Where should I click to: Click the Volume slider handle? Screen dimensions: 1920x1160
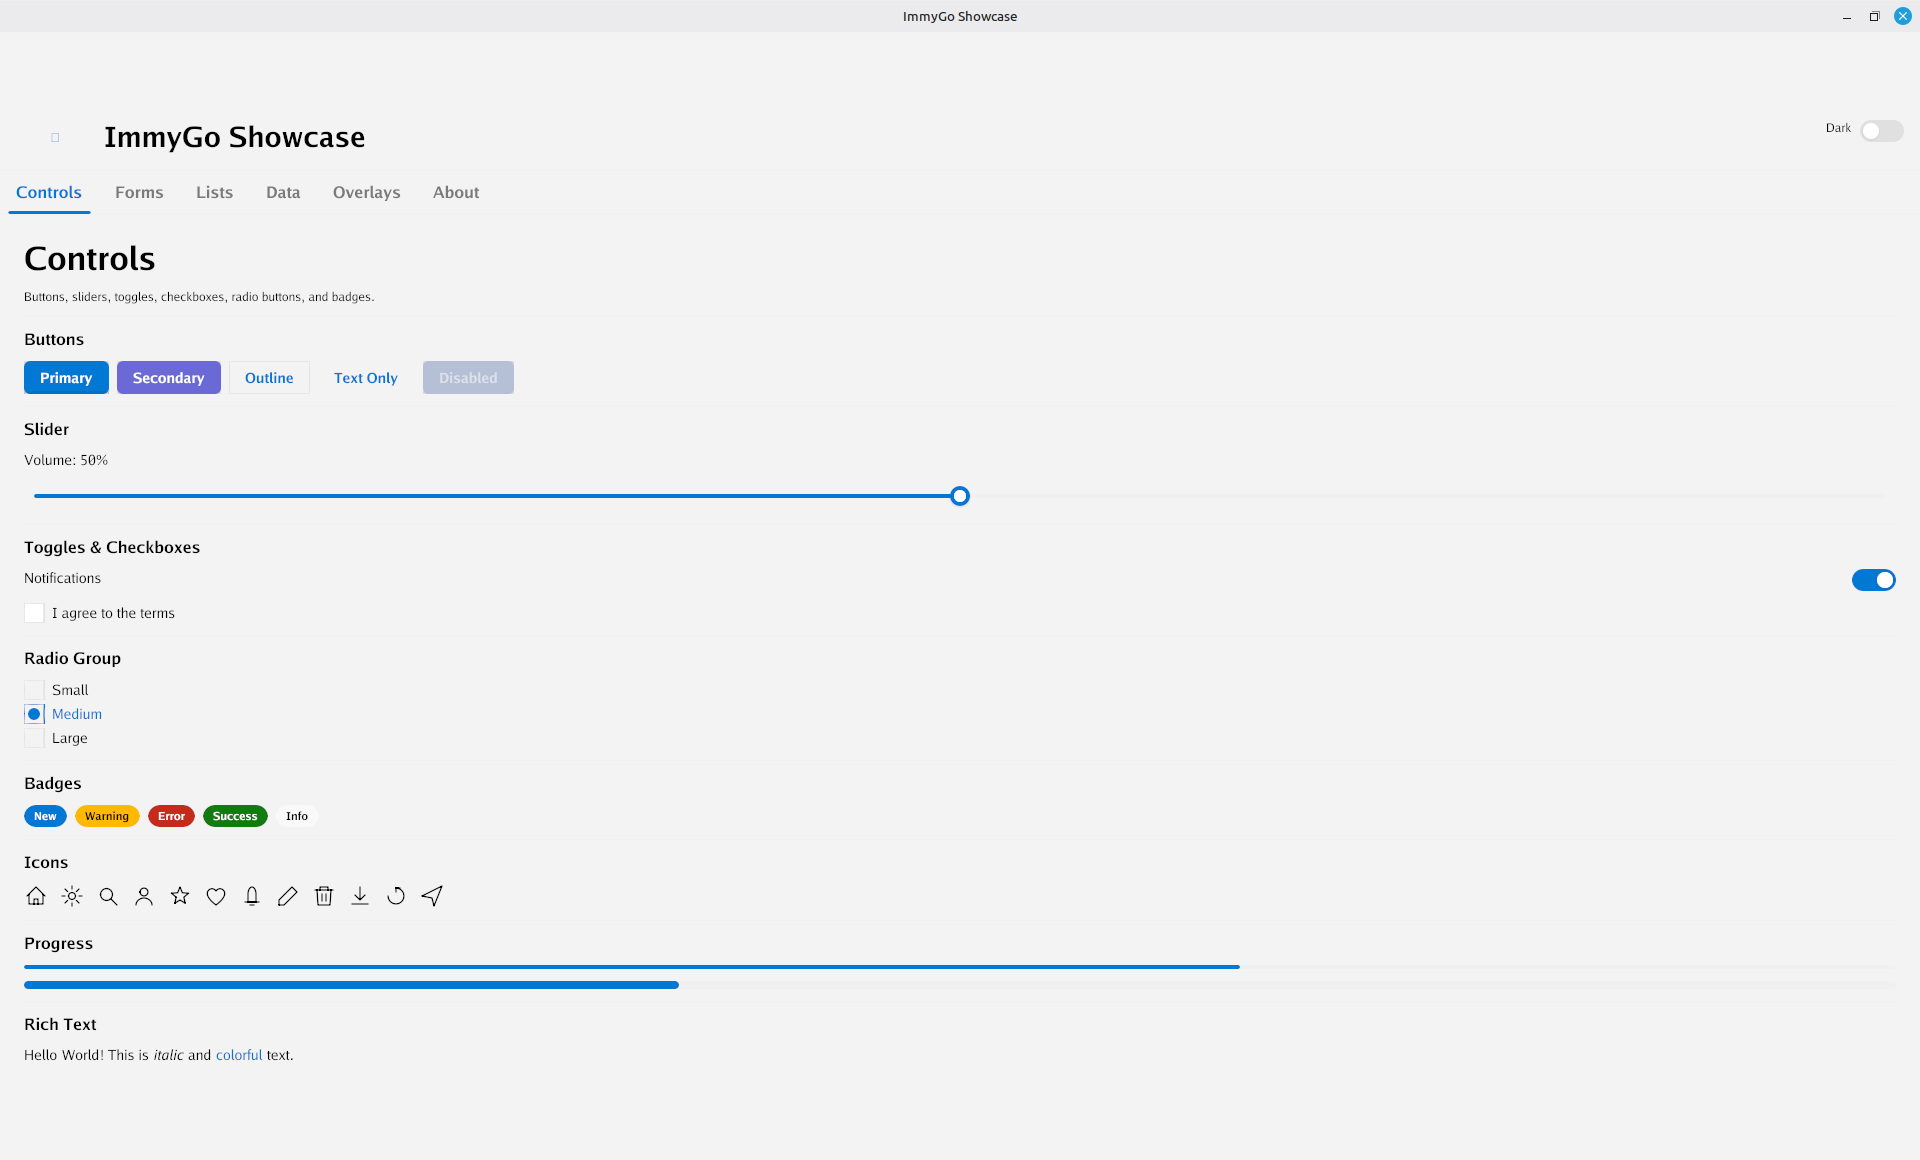point(960,496)
